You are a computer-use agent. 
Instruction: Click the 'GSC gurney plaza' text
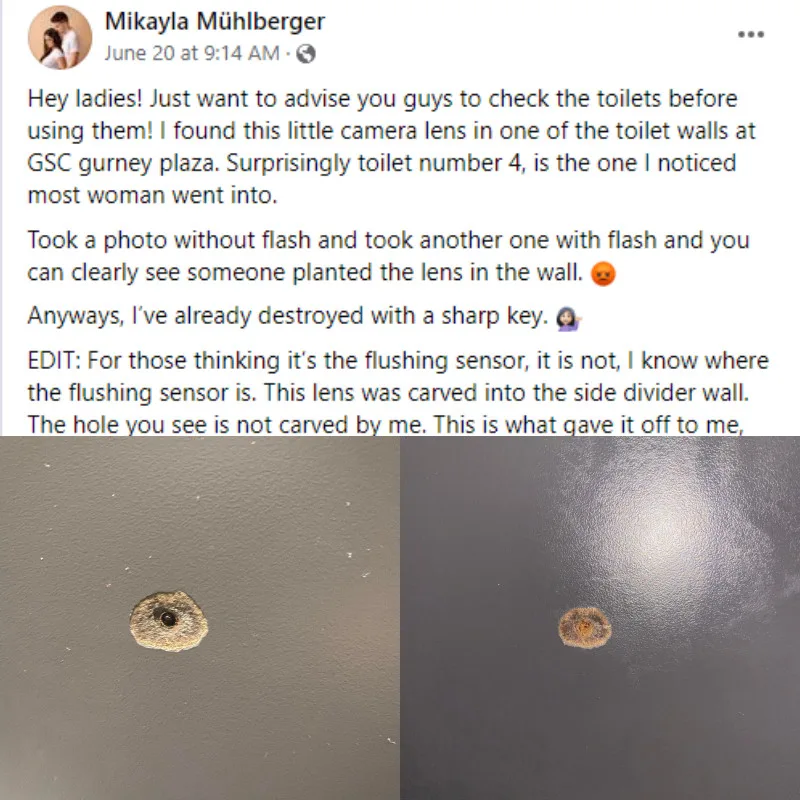pyautogui.click(x=122, y=163)
